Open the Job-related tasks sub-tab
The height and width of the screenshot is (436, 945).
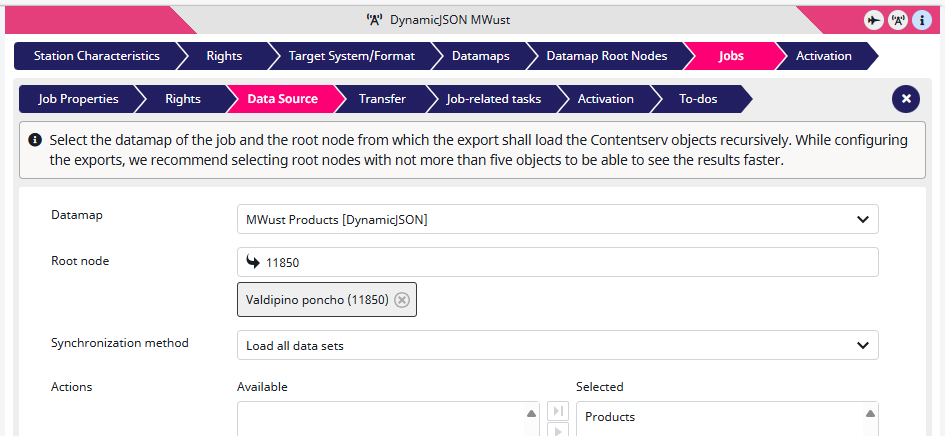pyautogui.click(x=493, y=99)
